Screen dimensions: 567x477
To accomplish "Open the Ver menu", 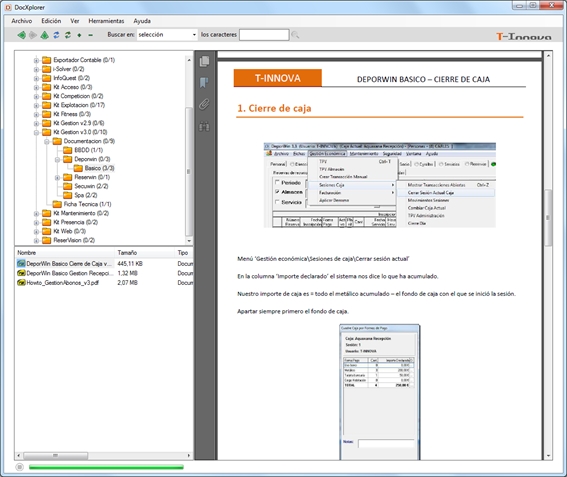I will click(x=75, y=21).
